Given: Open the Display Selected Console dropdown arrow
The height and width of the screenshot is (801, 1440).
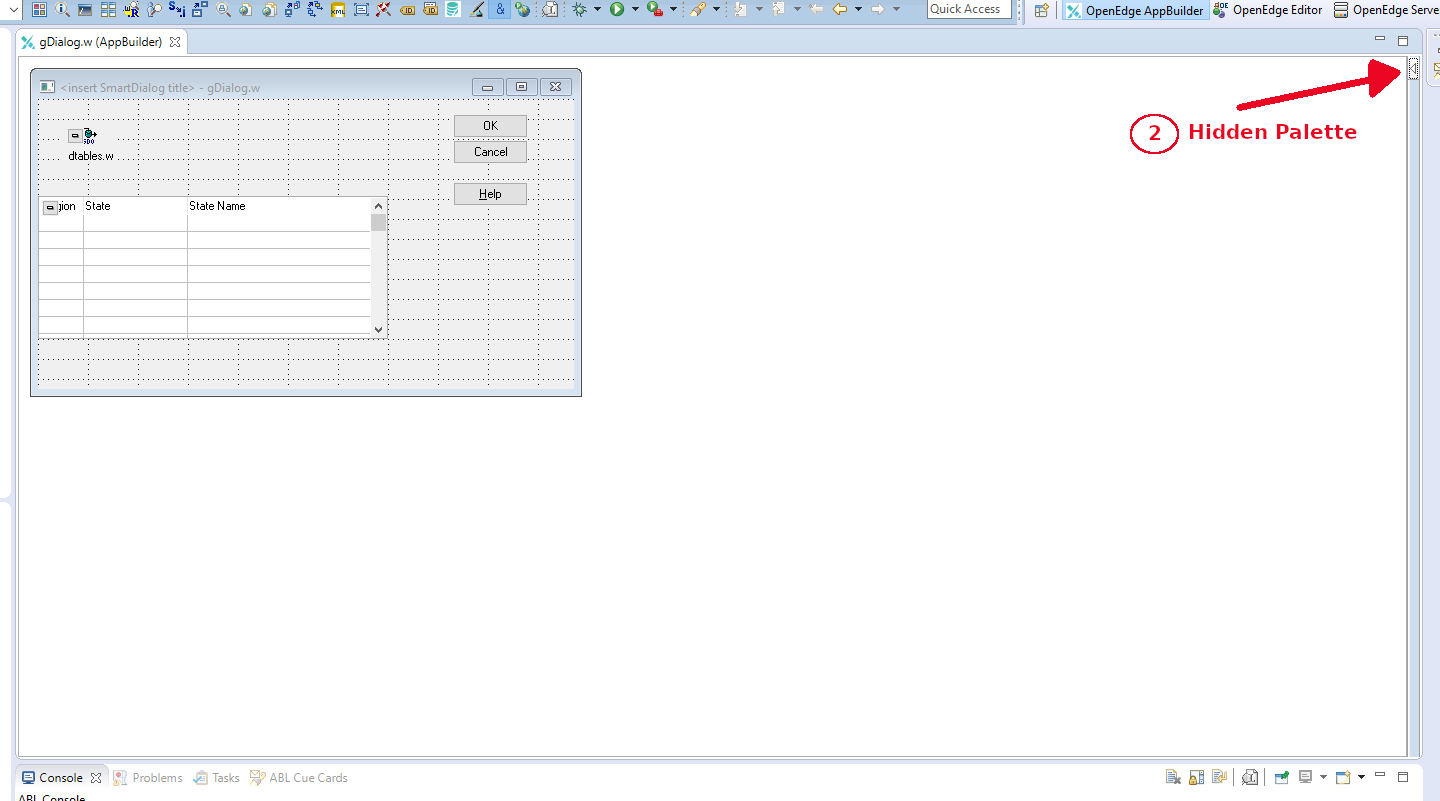Looking at the screenshot, I should coord(1323,777).
